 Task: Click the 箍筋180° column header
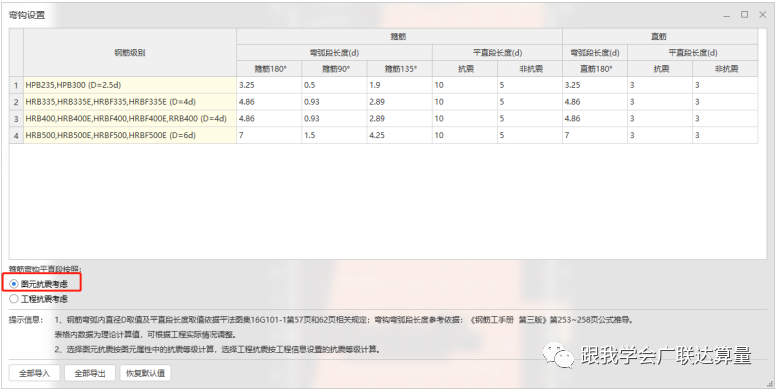click(x=269, y=69)
